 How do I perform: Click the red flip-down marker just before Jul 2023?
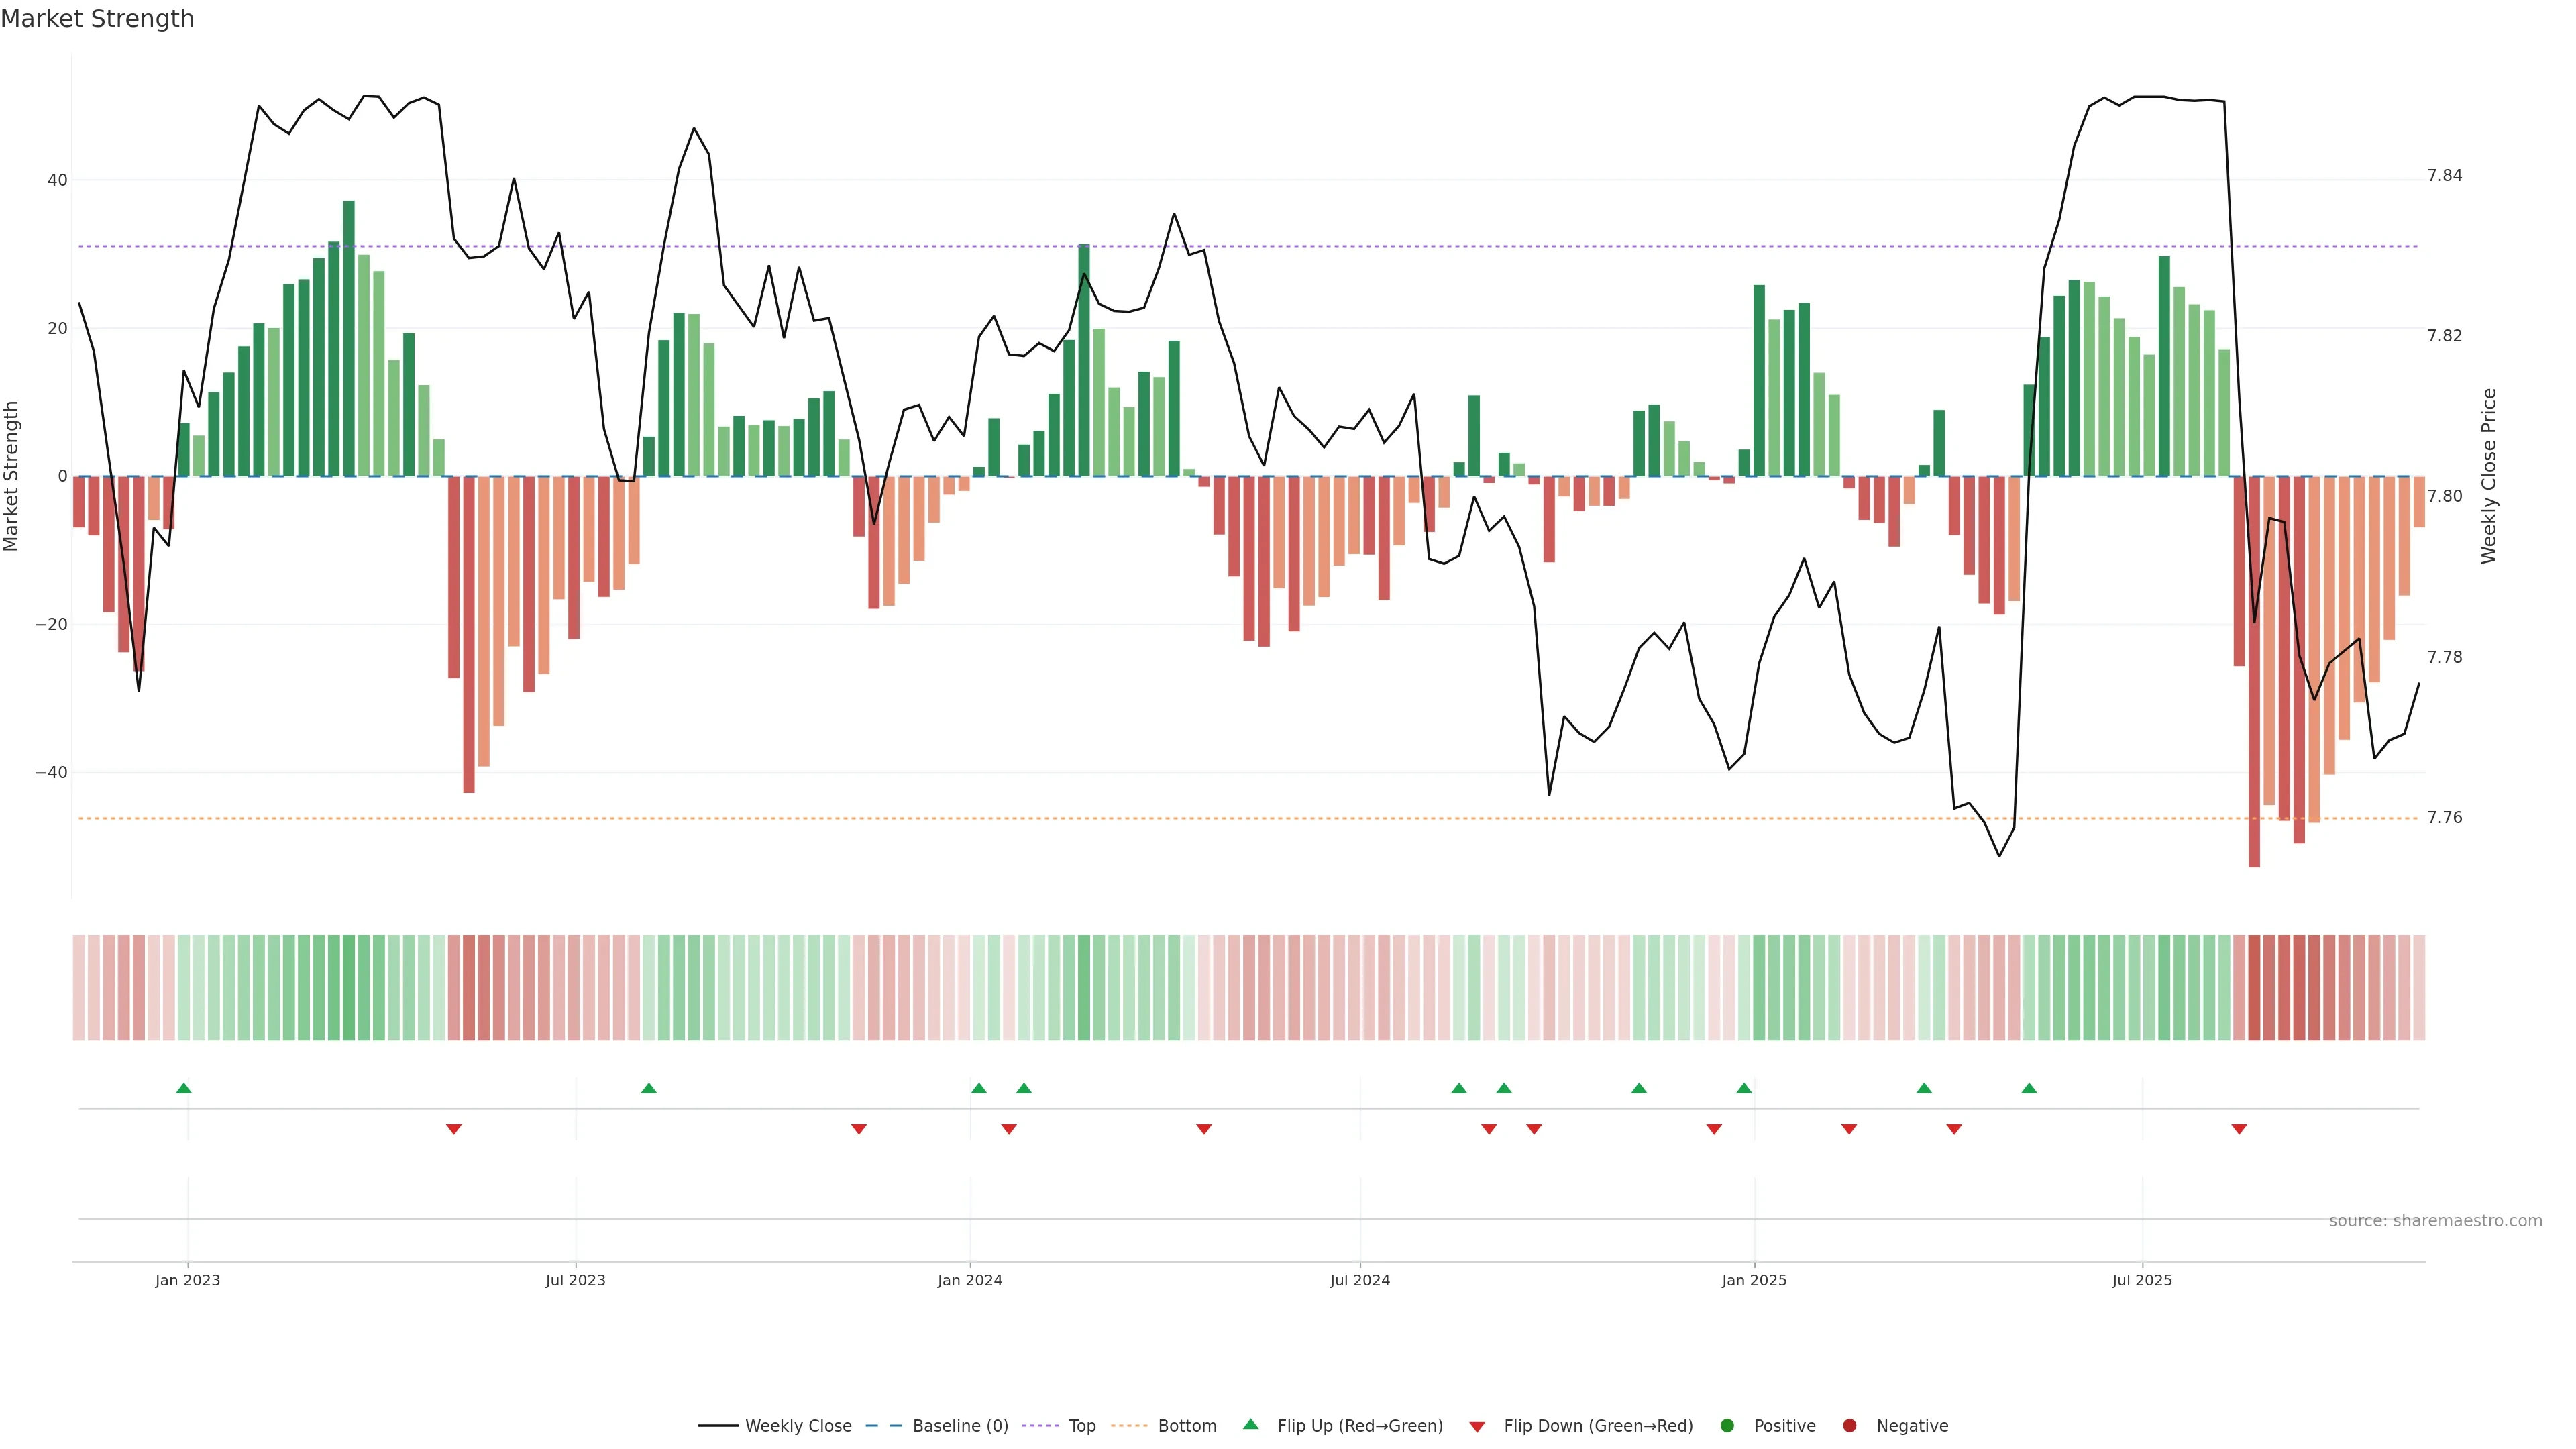tap(454, 1129)
